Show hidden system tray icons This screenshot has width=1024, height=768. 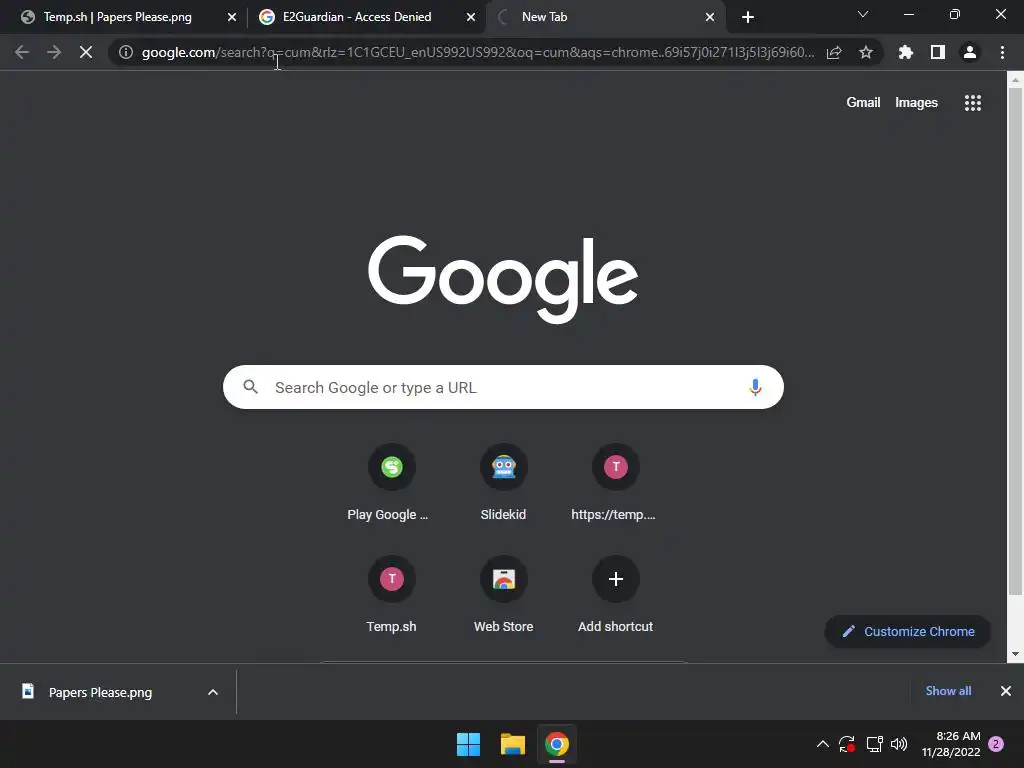[823, 744]
